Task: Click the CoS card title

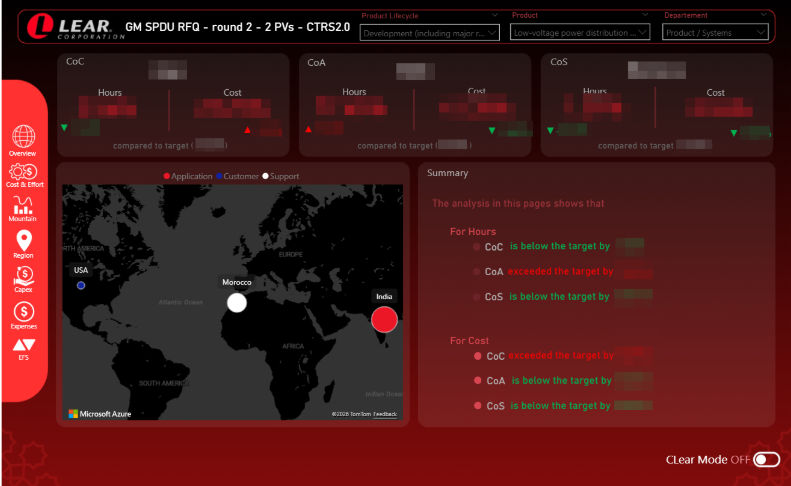Action: 559,62
